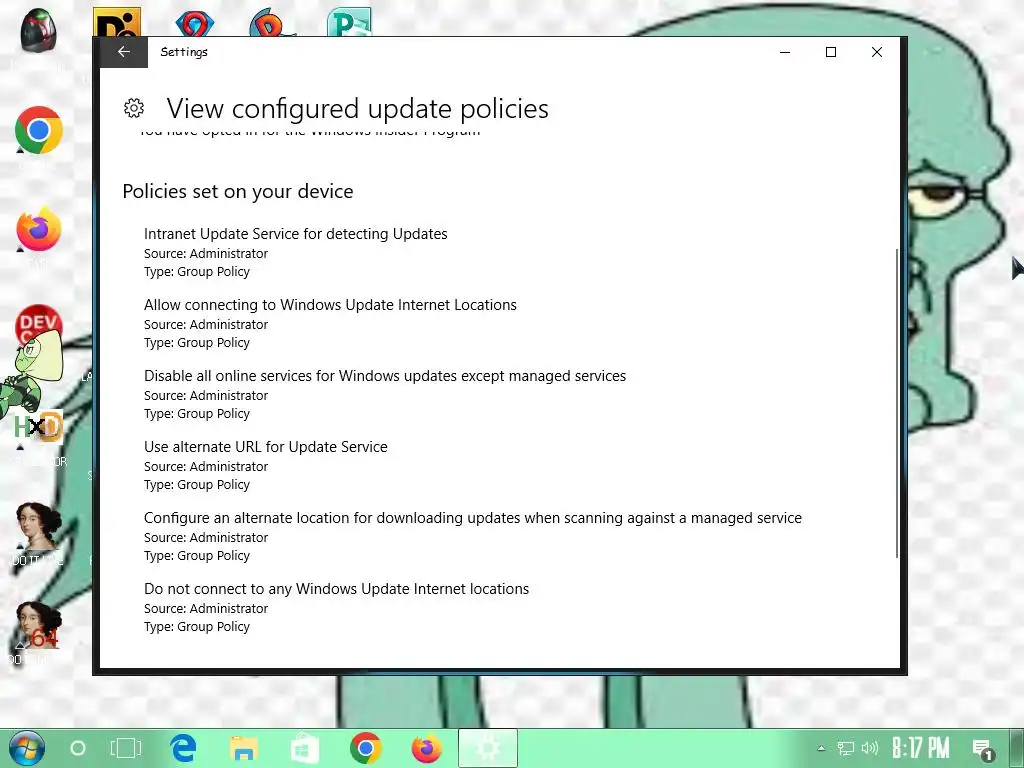Open Microsoft Store from the taskbar
This screenshot has height=768, width=1024.
[305, 748]
